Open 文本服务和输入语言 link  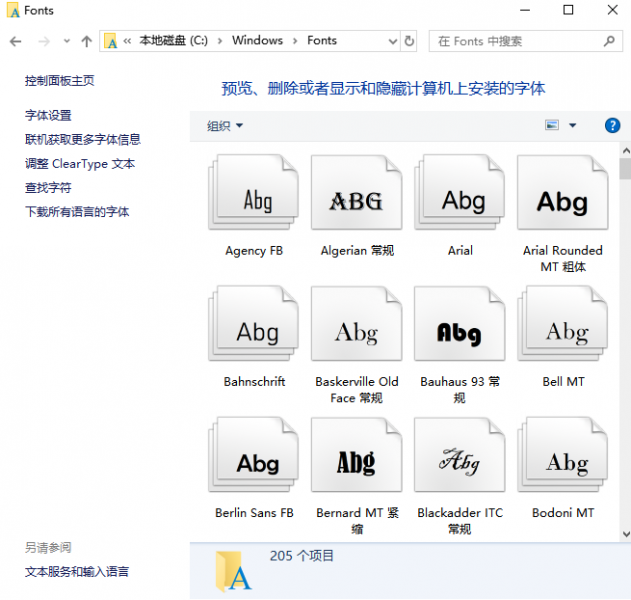(77, 572)
